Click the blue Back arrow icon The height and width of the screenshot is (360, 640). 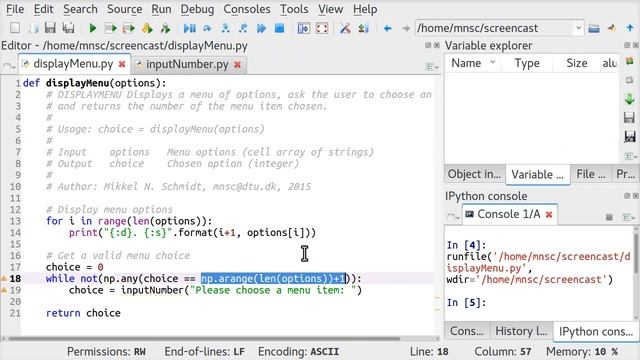click(x=388, y=28)
